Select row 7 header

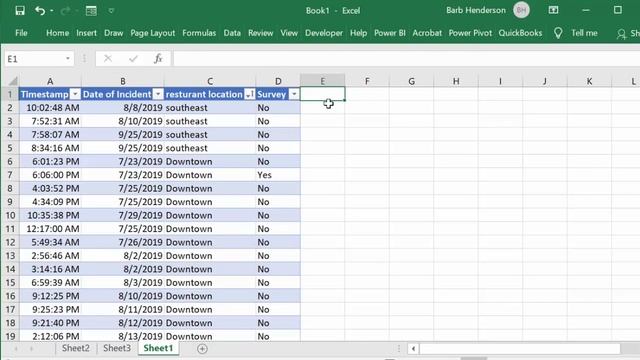(x=10, y=175)
